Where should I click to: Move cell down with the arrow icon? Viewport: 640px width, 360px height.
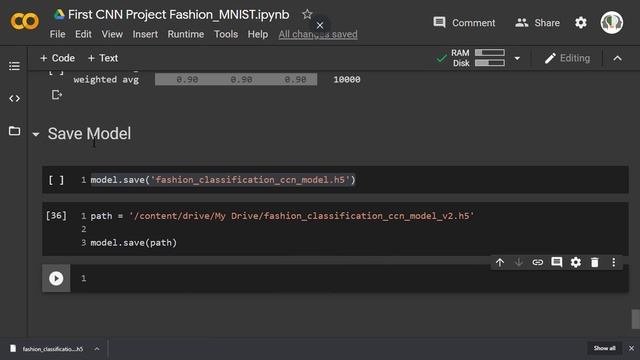point(518,262)
